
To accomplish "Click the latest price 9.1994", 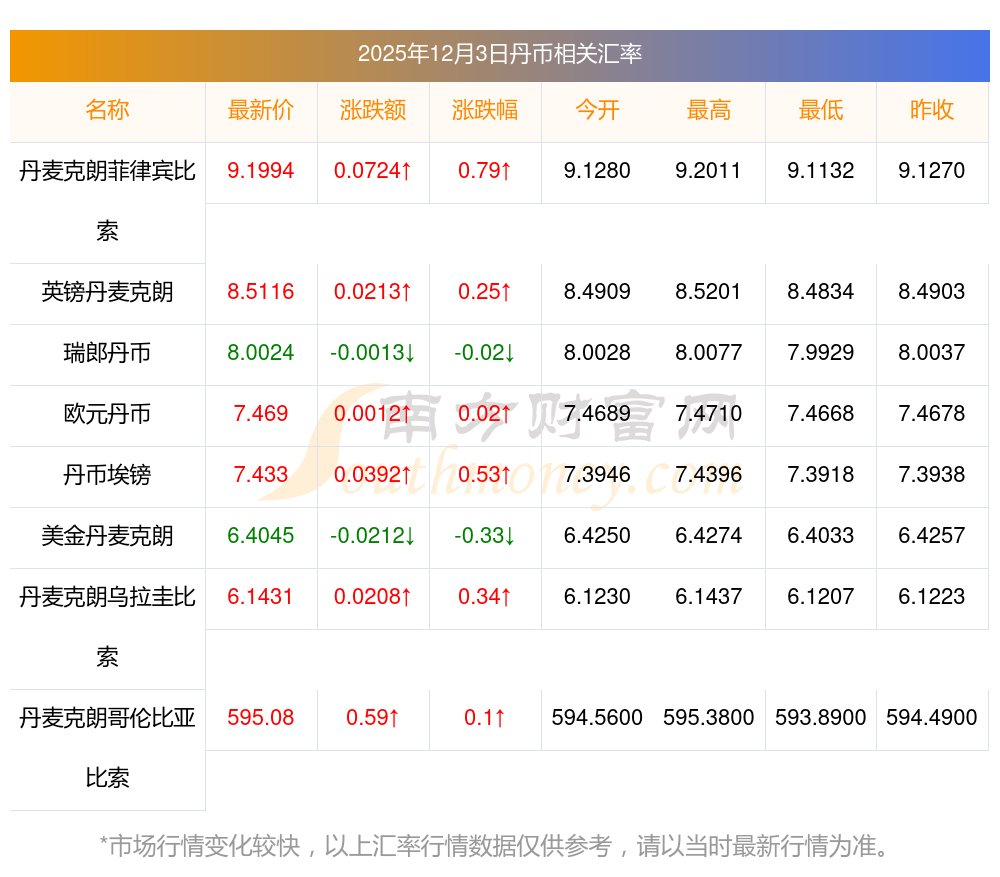I will (261, 171).
